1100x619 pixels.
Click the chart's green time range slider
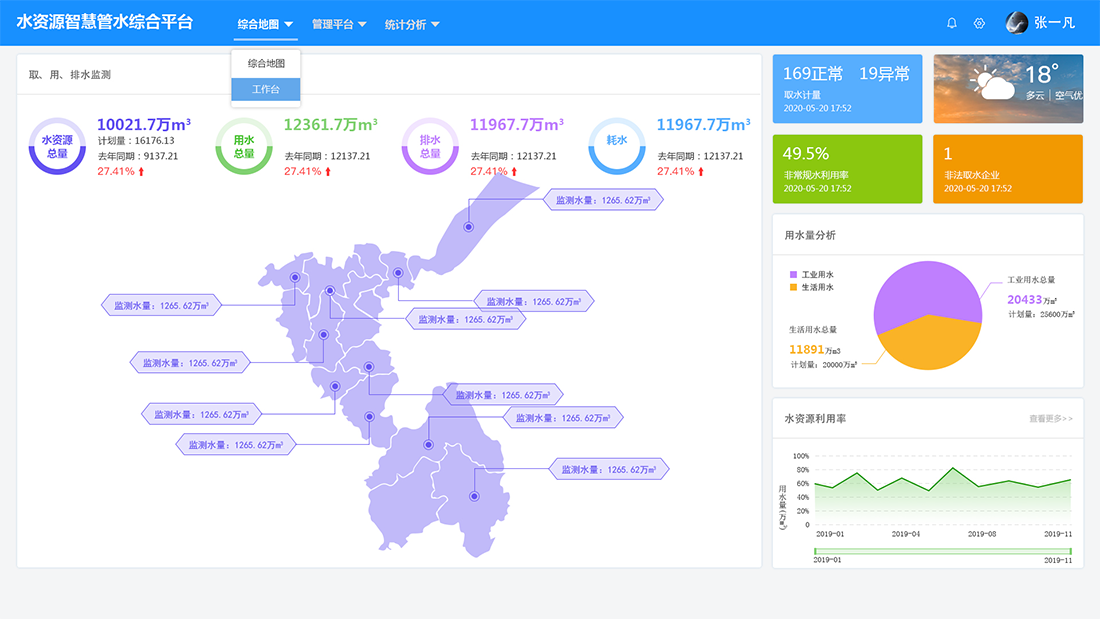coord(942,551)
